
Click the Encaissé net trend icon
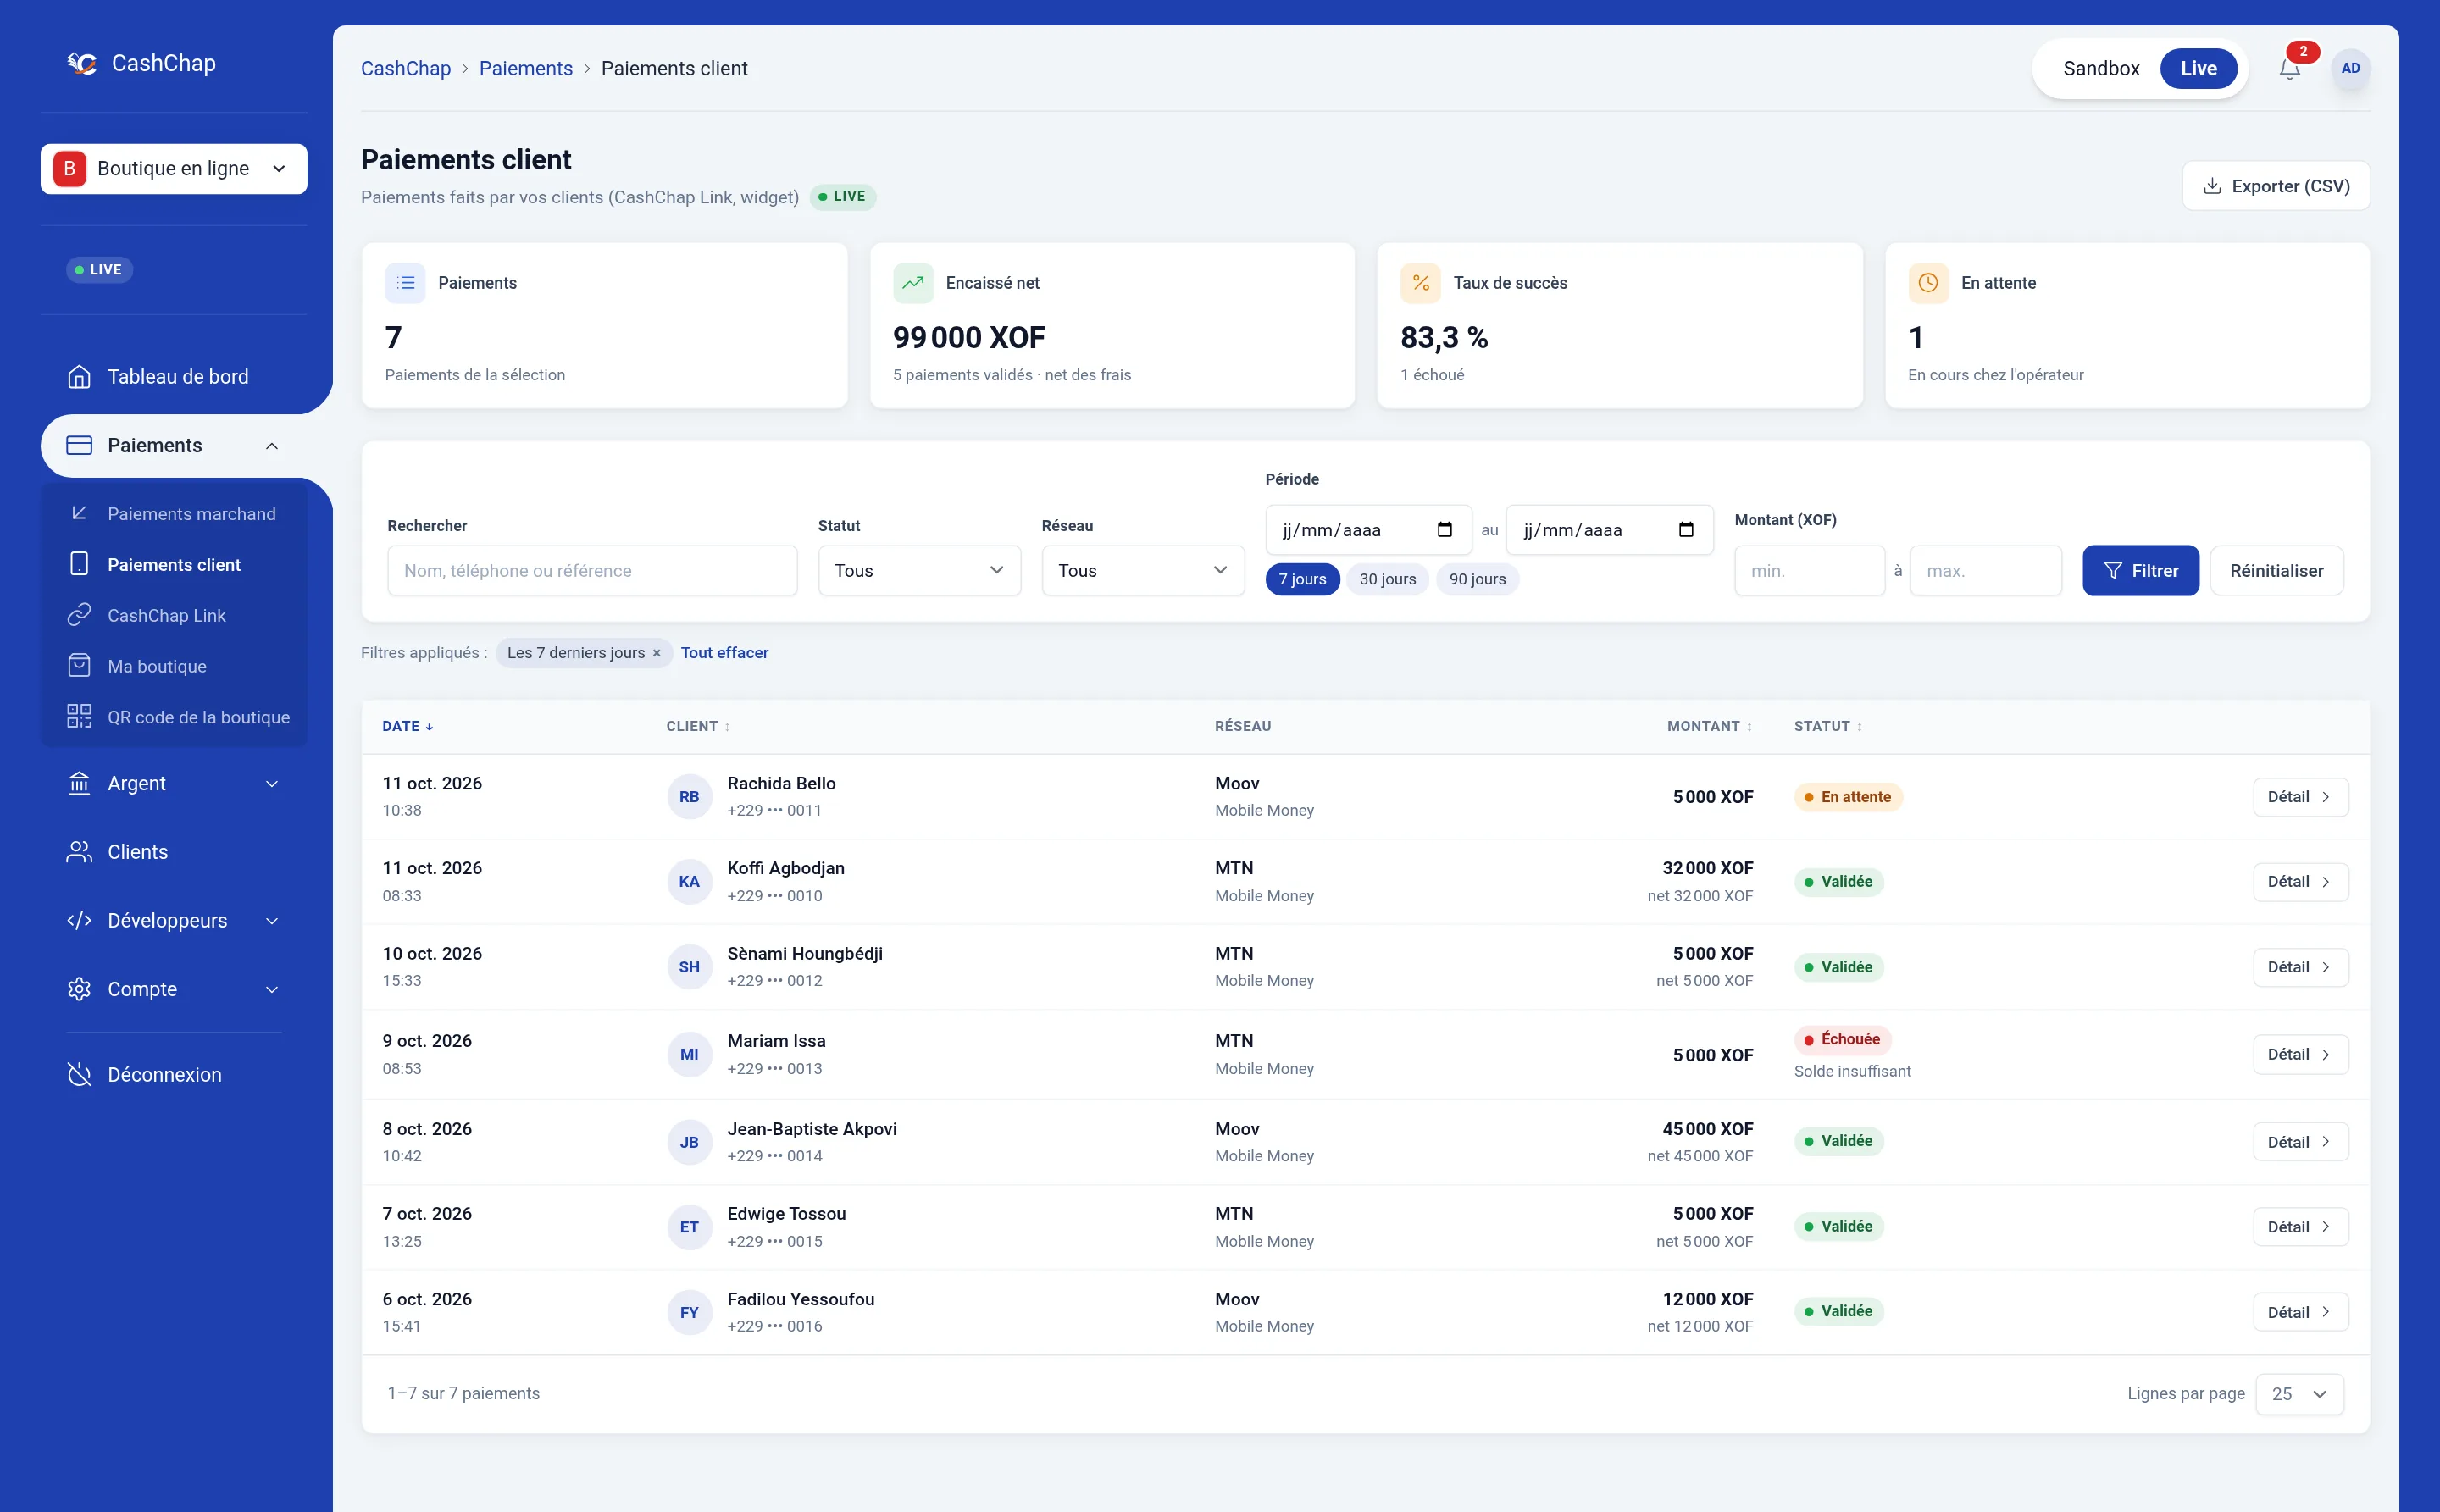click(x=913, y=283)
